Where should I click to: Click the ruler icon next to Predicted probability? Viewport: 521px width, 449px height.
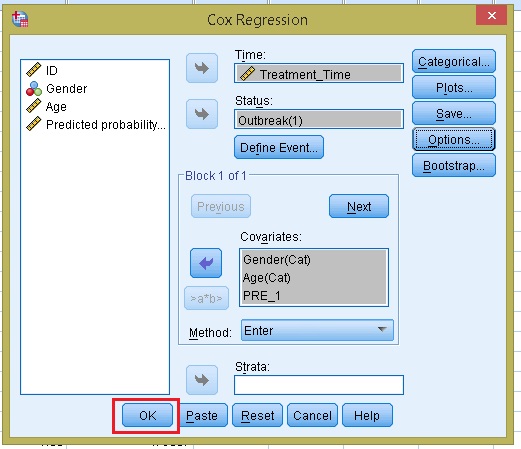pos(34,124)
